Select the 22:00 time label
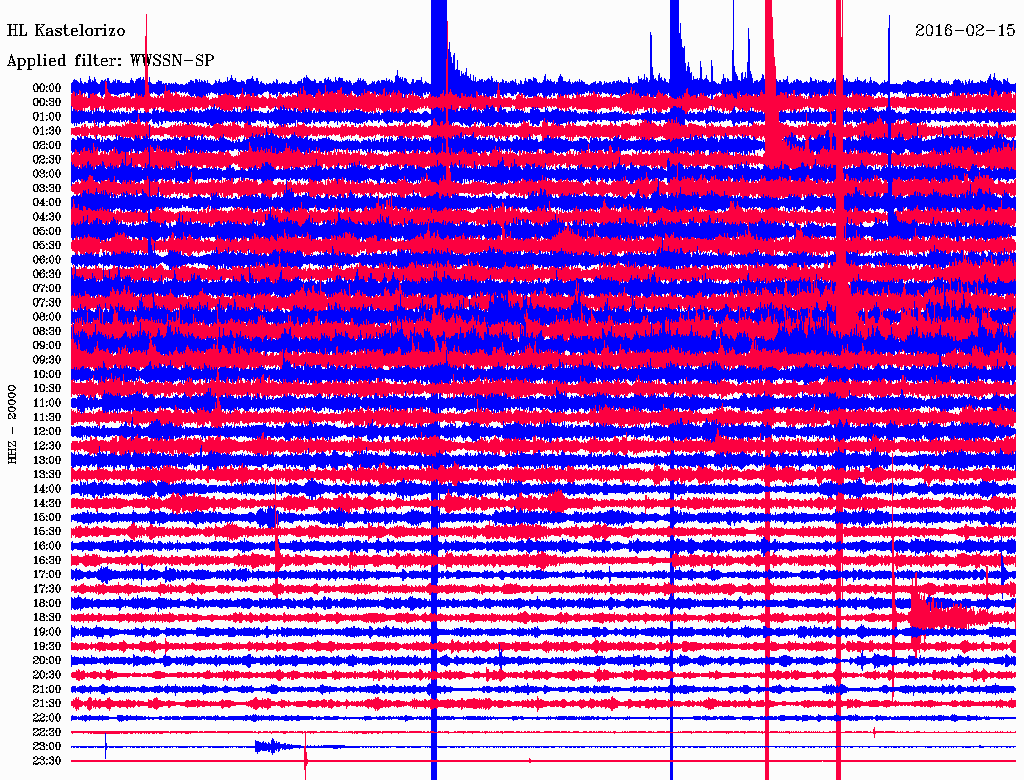Screen dimensions: 1024x780 pos(47,718)
